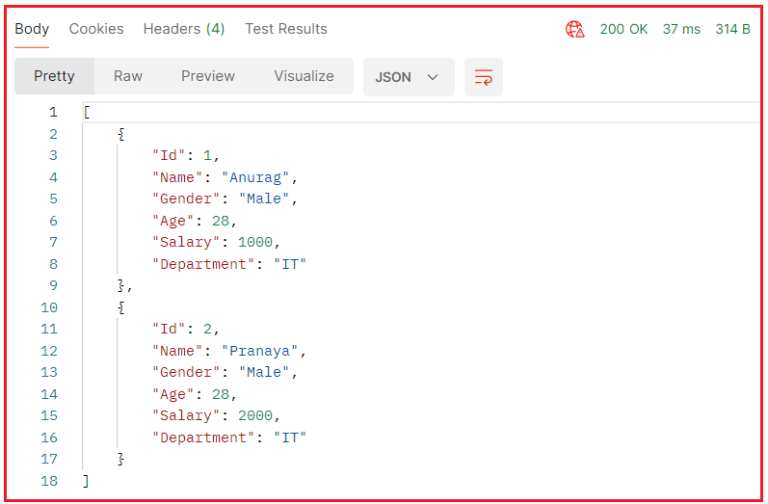Screen dimensions: 768x504
Task: Open the Headers (4) tab
Action: (184, 29)
